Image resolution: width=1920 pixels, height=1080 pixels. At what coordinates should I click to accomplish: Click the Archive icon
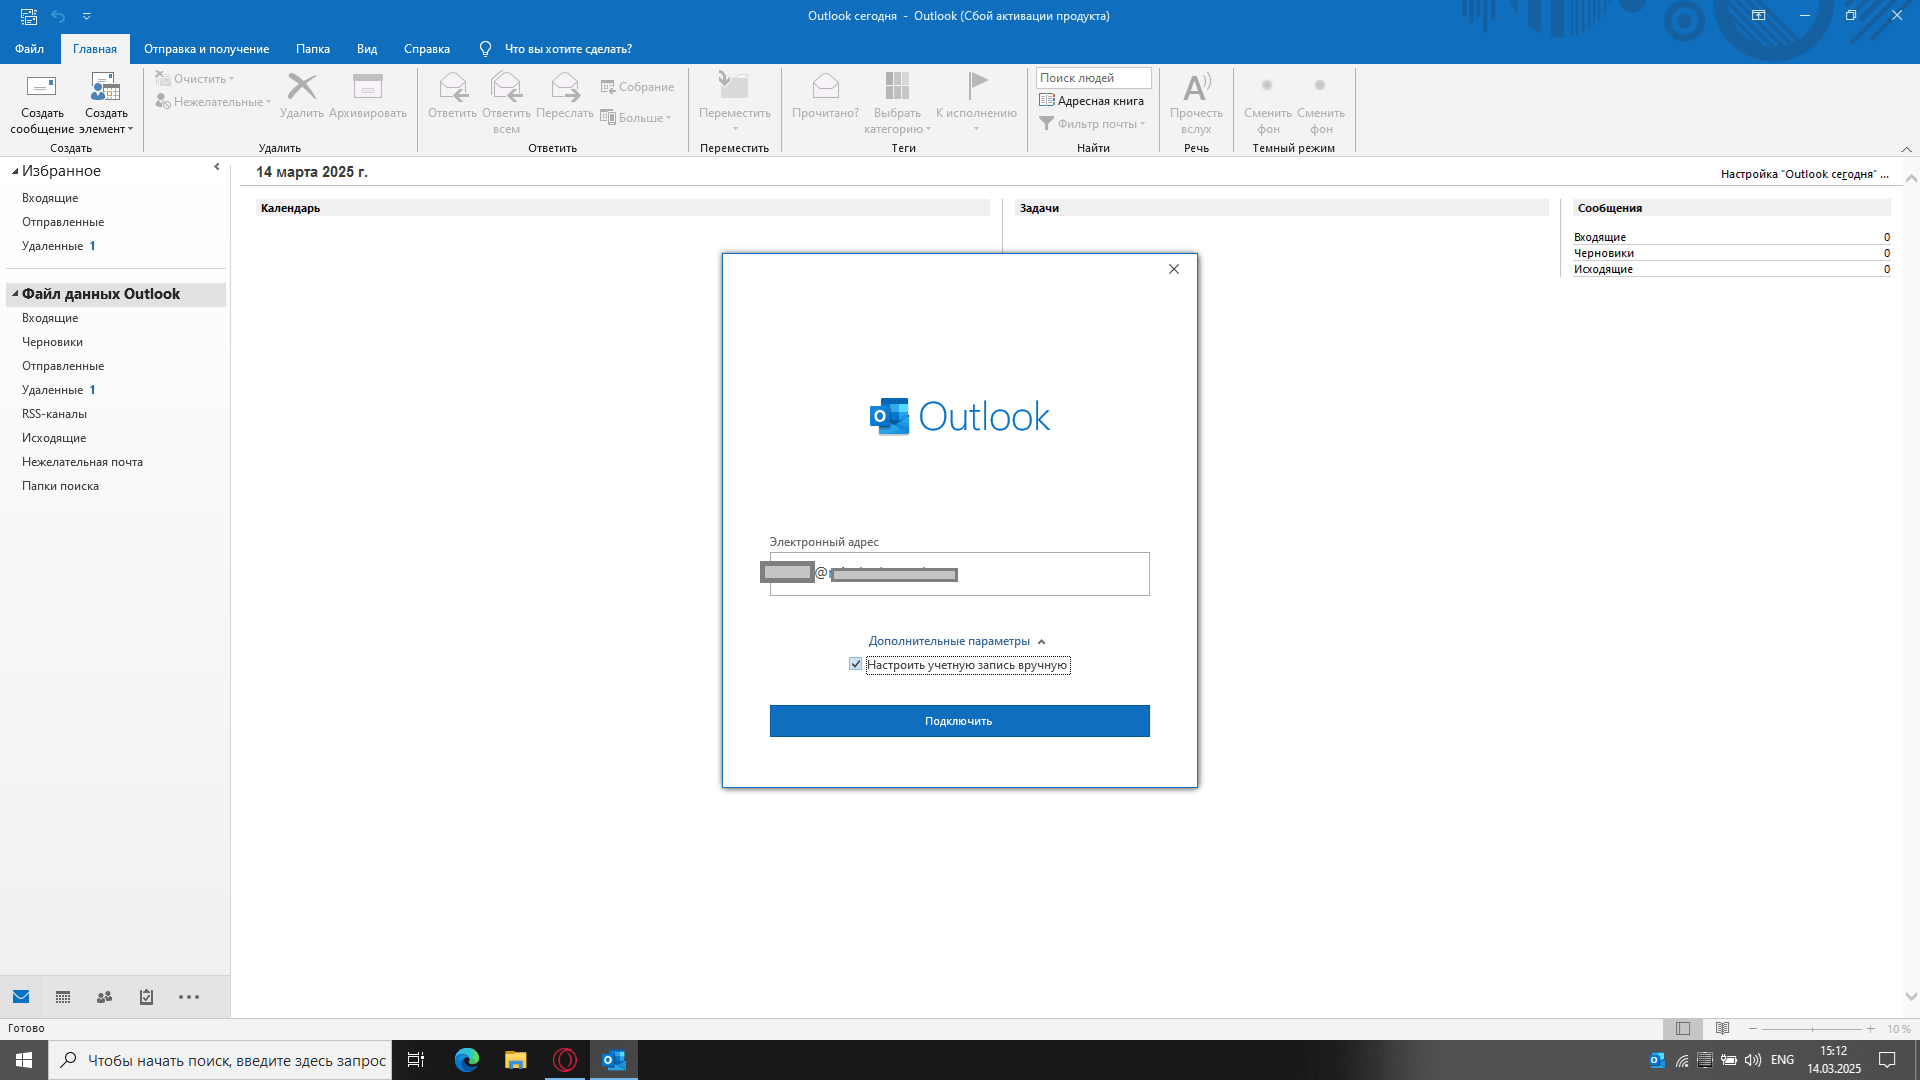point(368,87)
